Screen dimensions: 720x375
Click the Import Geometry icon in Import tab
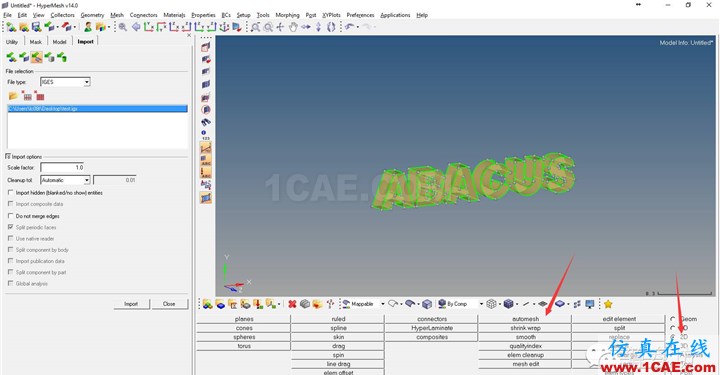coord(36,57)
